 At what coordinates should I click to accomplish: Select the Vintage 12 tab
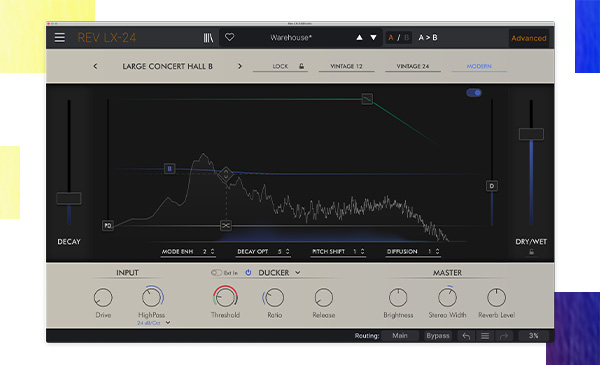pyautogui.click(x=346, y=66)
